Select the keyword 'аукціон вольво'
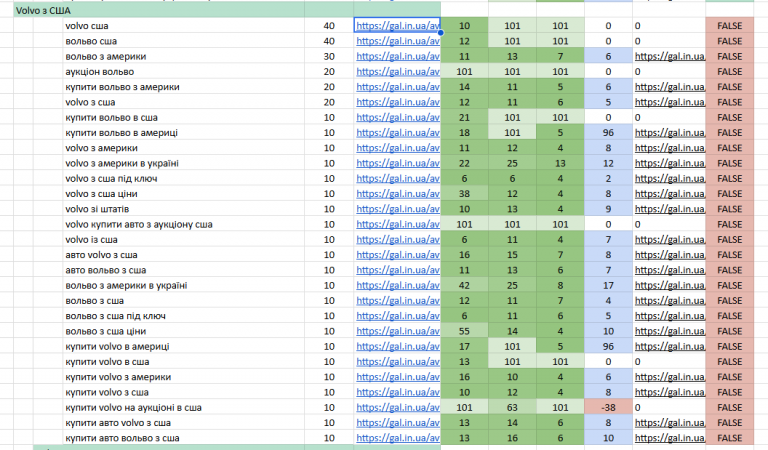768x450 pixels. (x=99, y=71)
